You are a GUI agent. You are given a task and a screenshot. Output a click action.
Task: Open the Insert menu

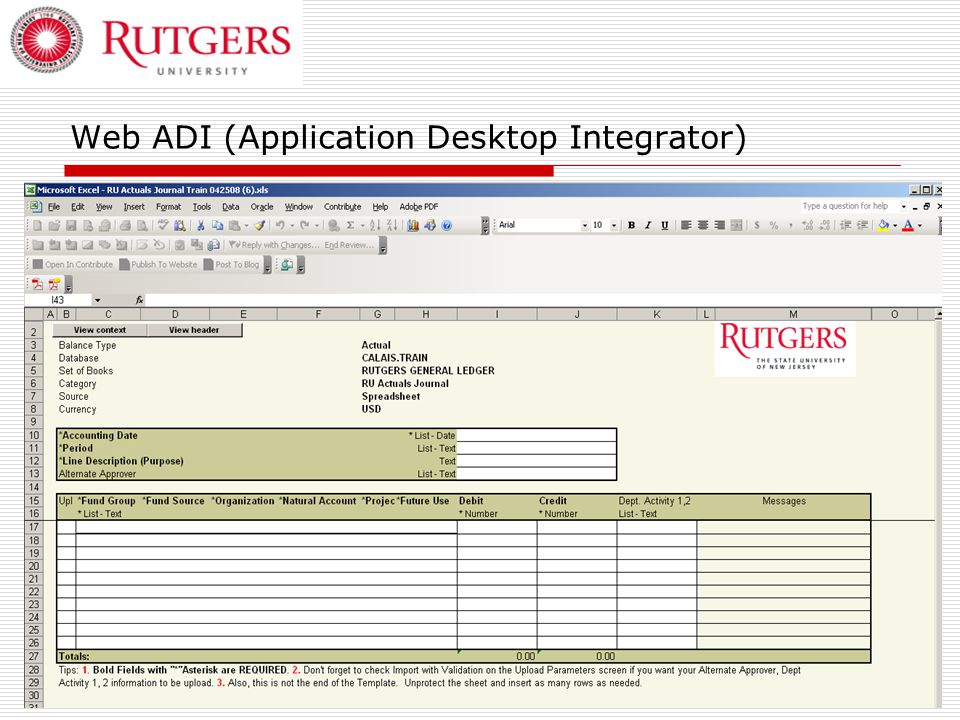[x=134, y=207]
